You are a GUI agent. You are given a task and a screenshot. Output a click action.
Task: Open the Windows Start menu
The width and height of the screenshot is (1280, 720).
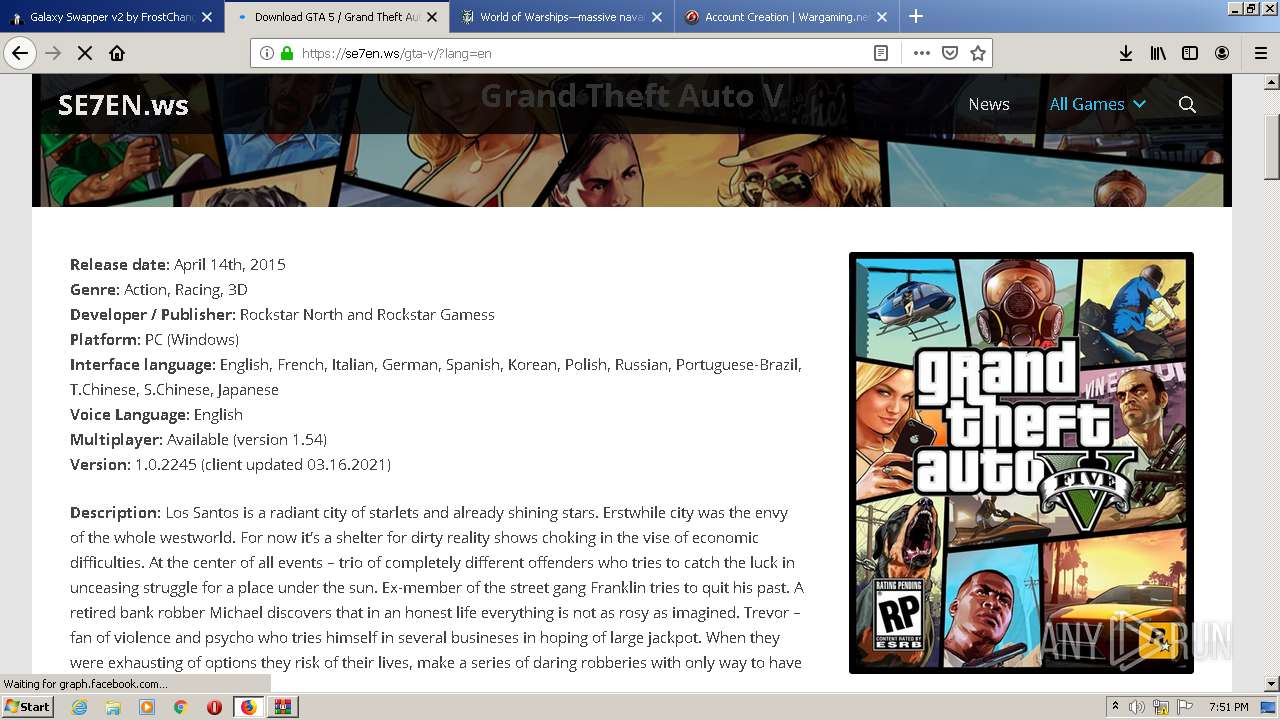(x=28, y=707)
